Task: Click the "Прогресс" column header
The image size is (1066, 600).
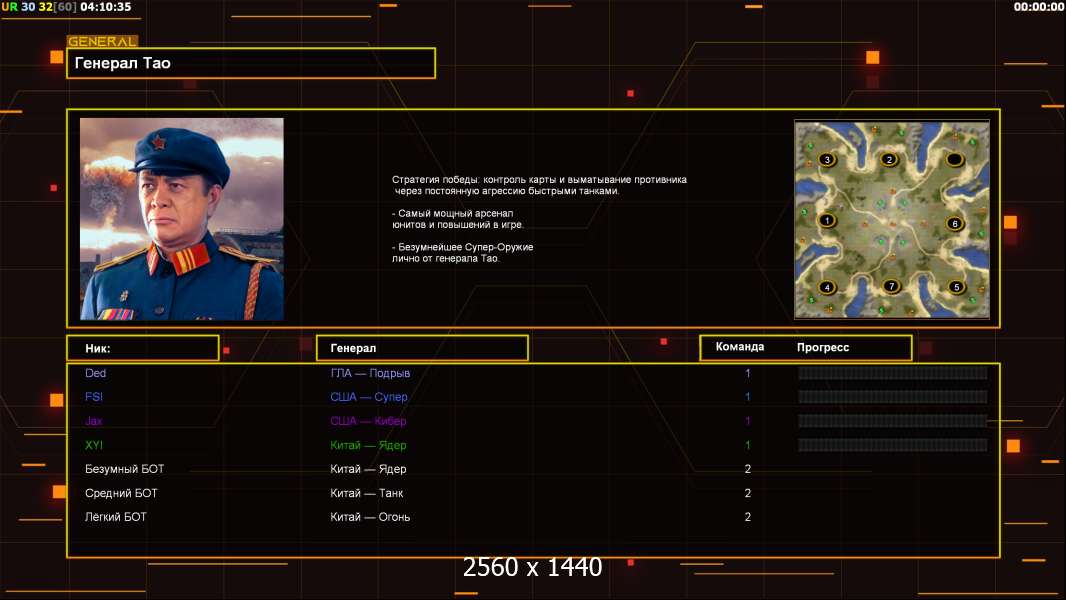Action: [x=823, y=347]
